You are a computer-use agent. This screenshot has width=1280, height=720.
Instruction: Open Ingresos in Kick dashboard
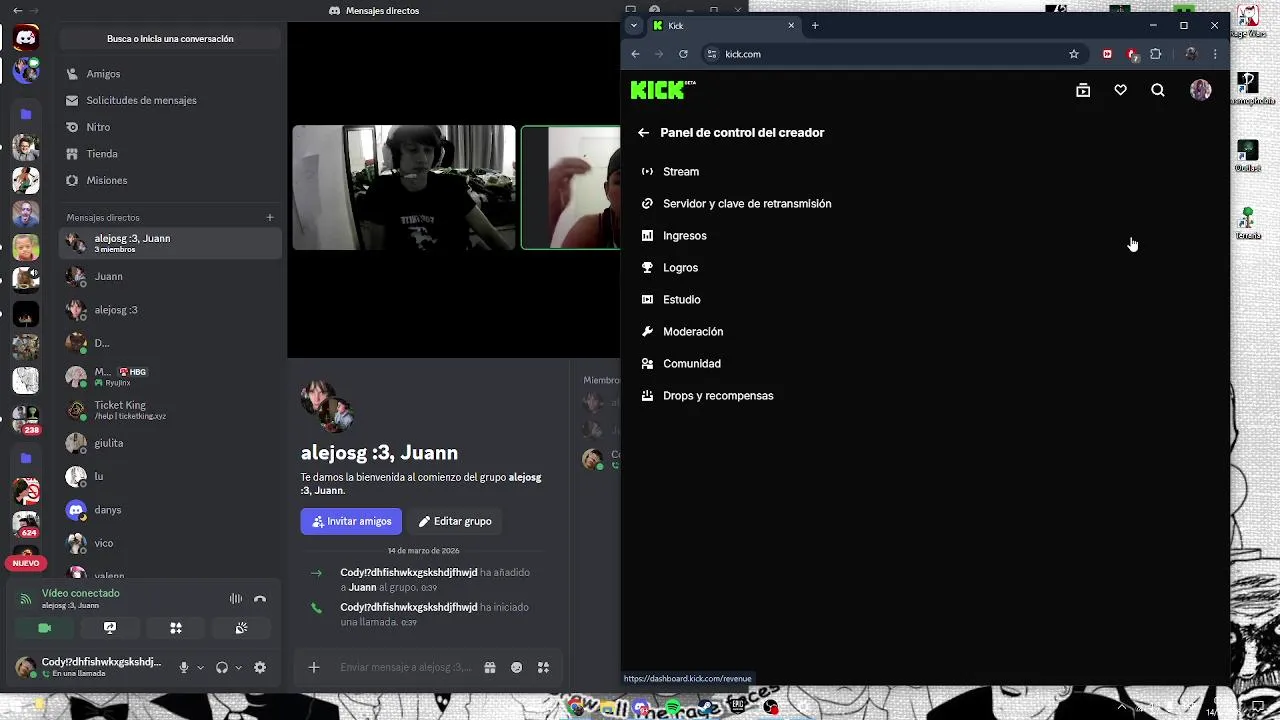674,236
